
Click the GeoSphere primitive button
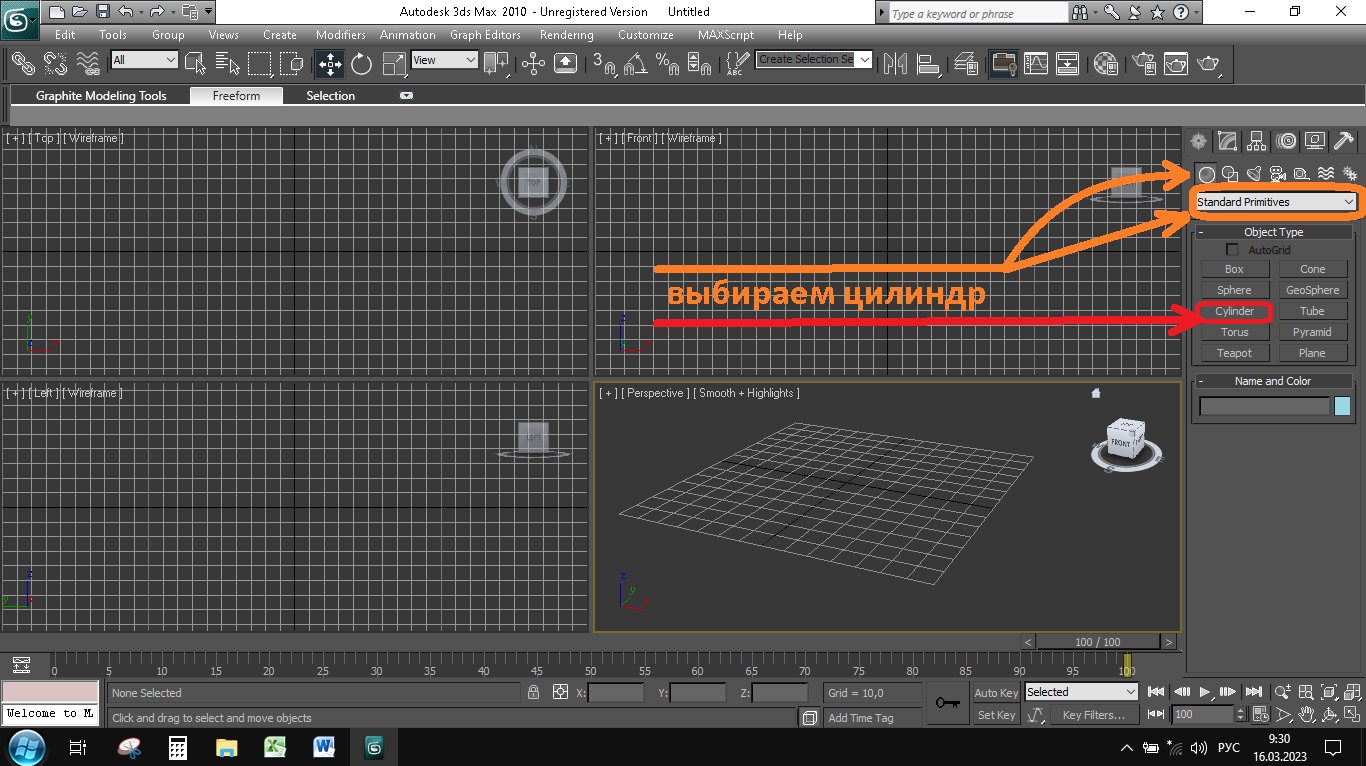coord(1312,290)
